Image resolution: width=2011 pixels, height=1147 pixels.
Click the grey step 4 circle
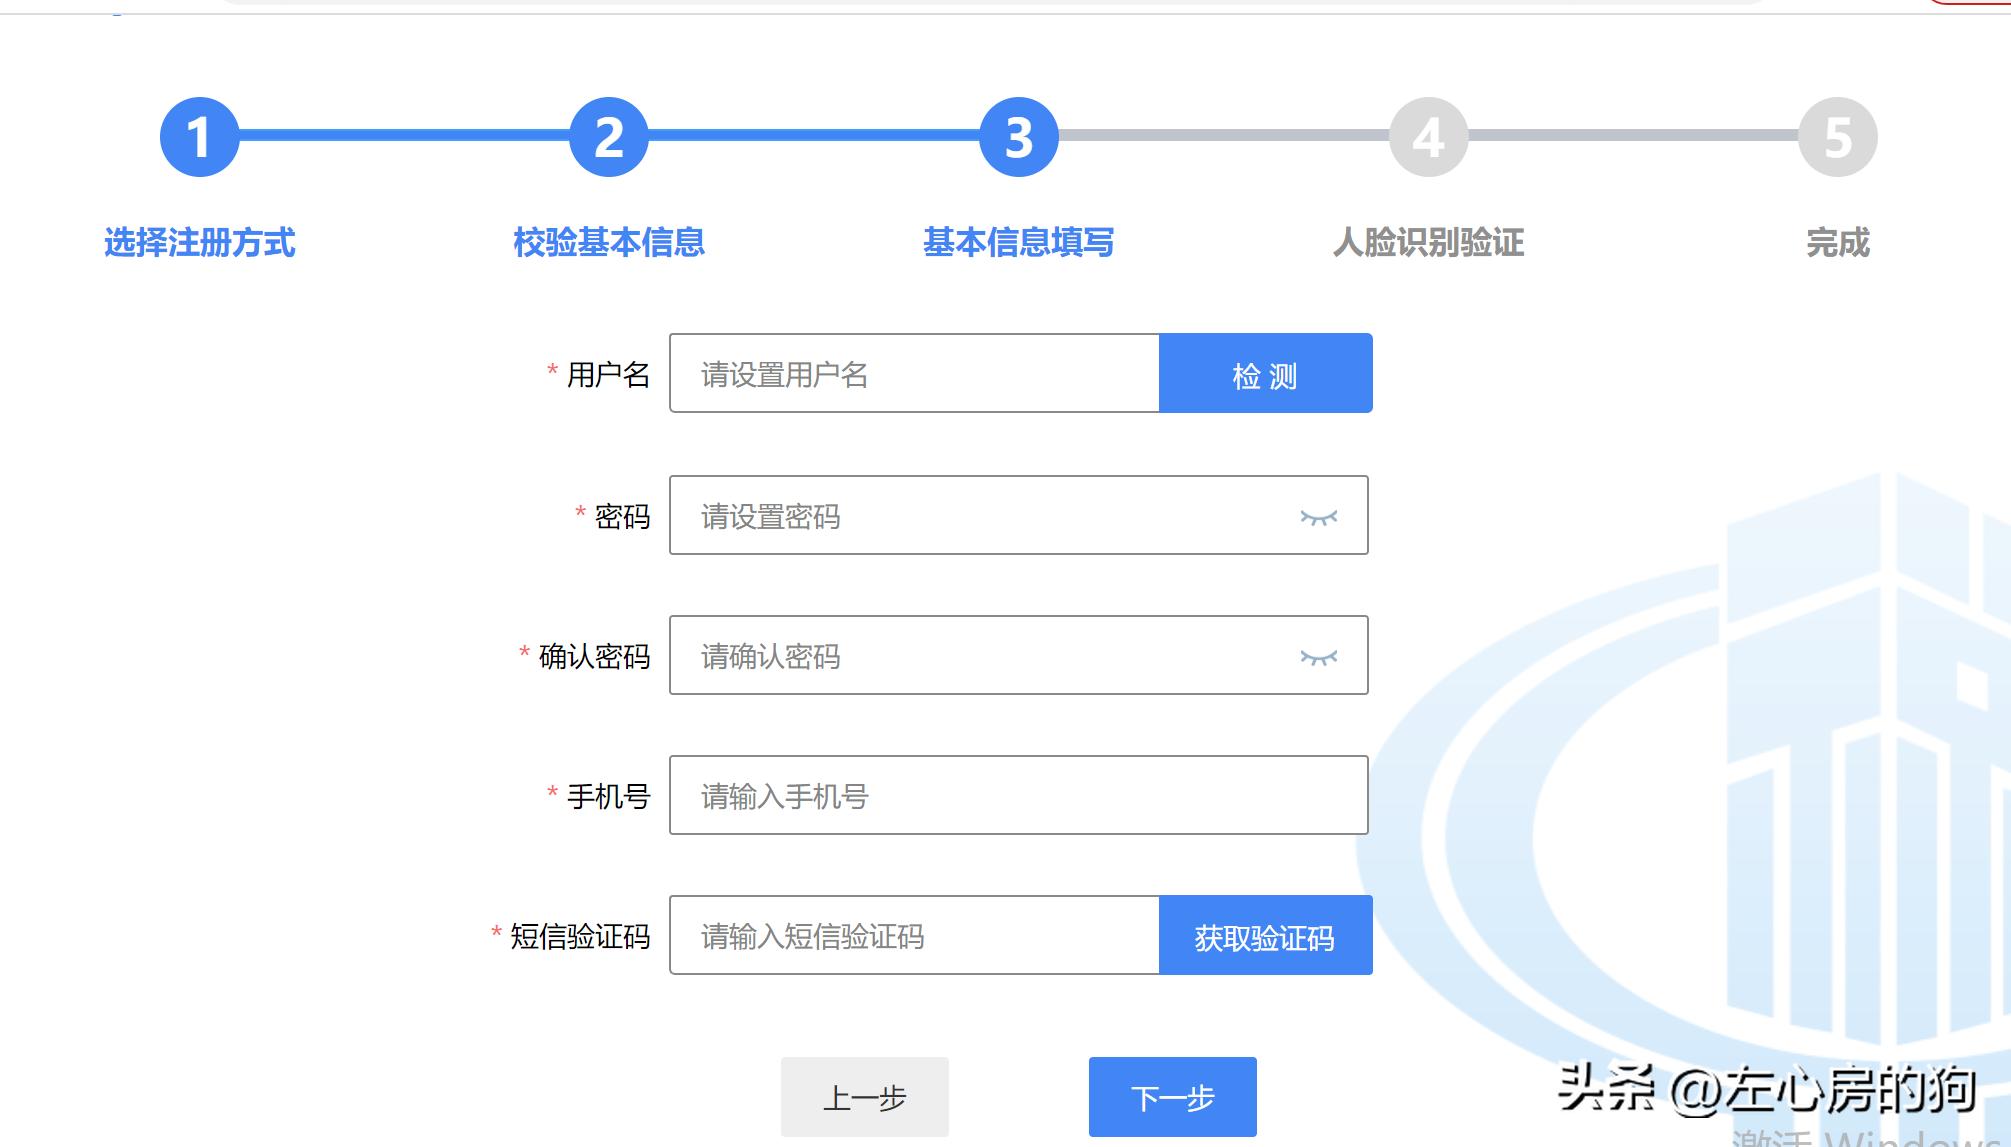tap(1428, 139)
